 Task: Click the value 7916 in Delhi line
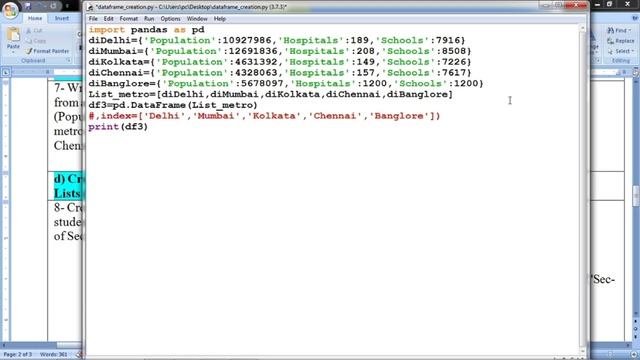pos(448,40)
